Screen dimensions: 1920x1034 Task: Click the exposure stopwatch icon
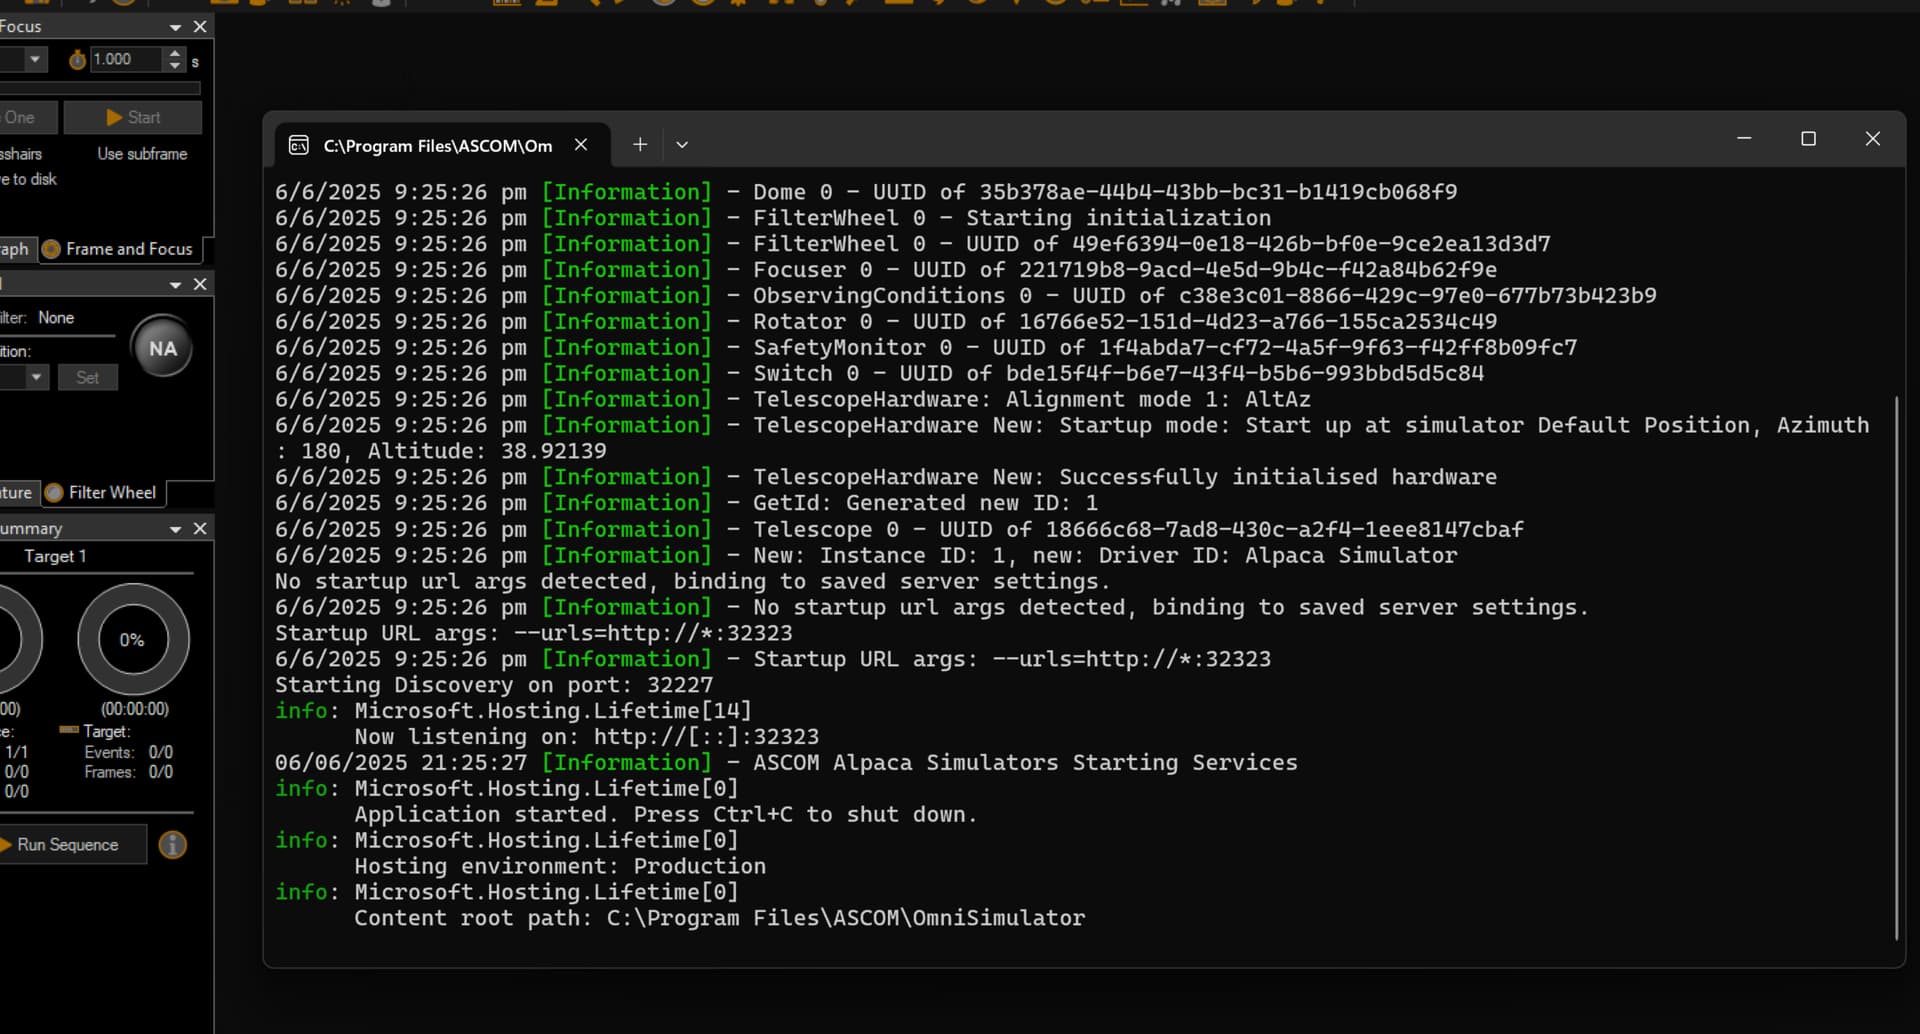point(77,60)
